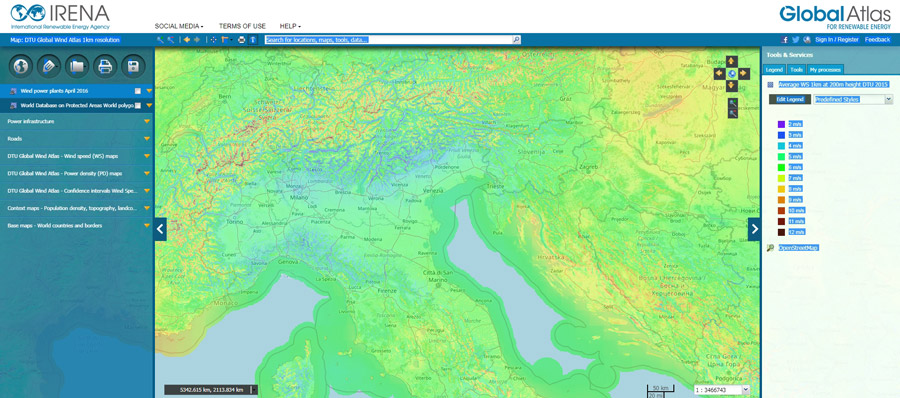Image resolution: width=900 pixels, height=398 pixels.
Task: Open the measure tool dropdown arrow
Action: coord(231,40)
